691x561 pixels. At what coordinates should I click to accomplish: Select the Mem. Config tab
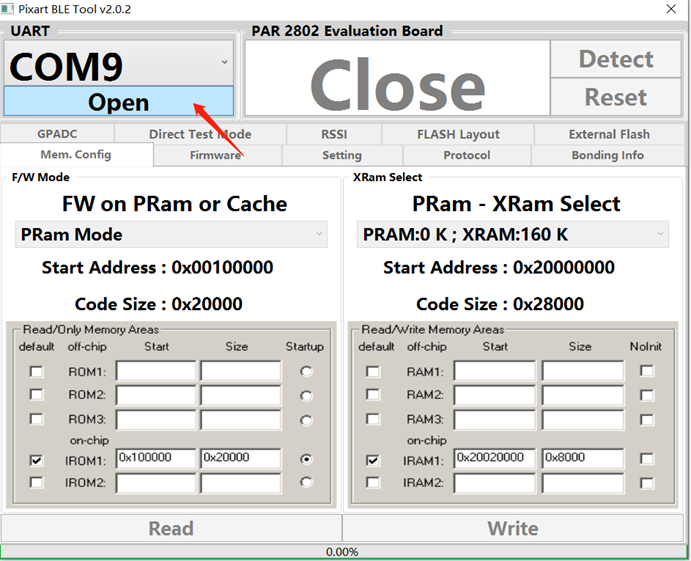tap(76, 155)
